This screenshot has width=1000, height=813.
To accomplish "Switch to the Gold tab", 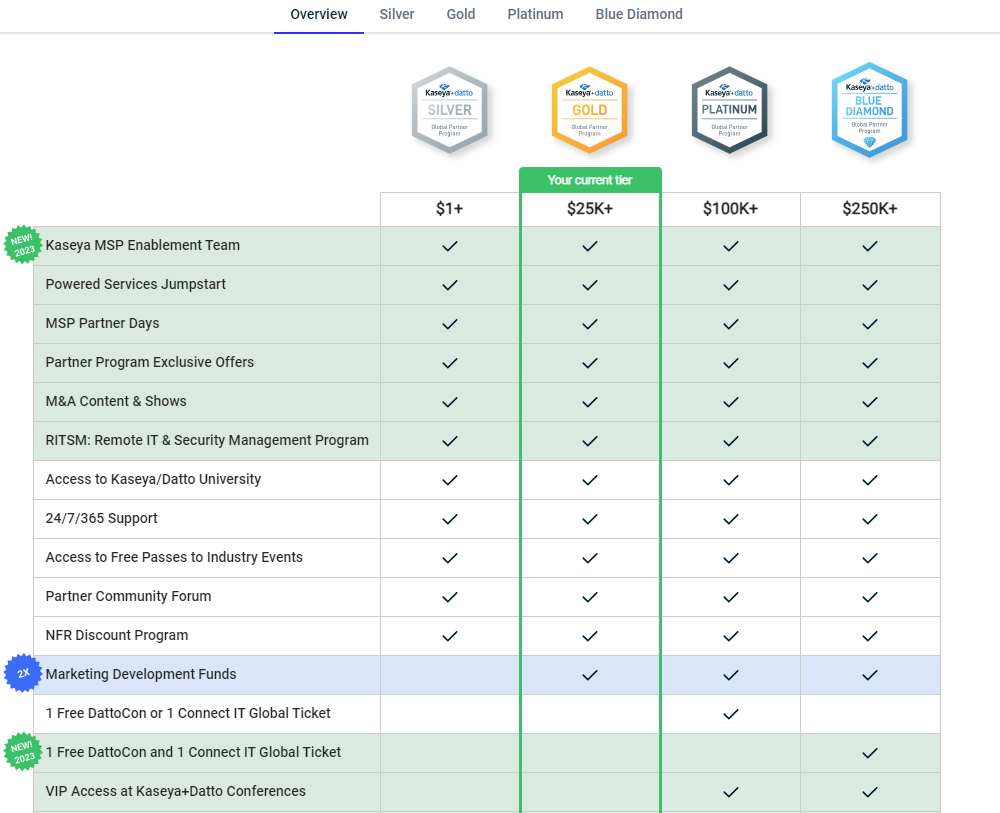I will coord(461,15).
